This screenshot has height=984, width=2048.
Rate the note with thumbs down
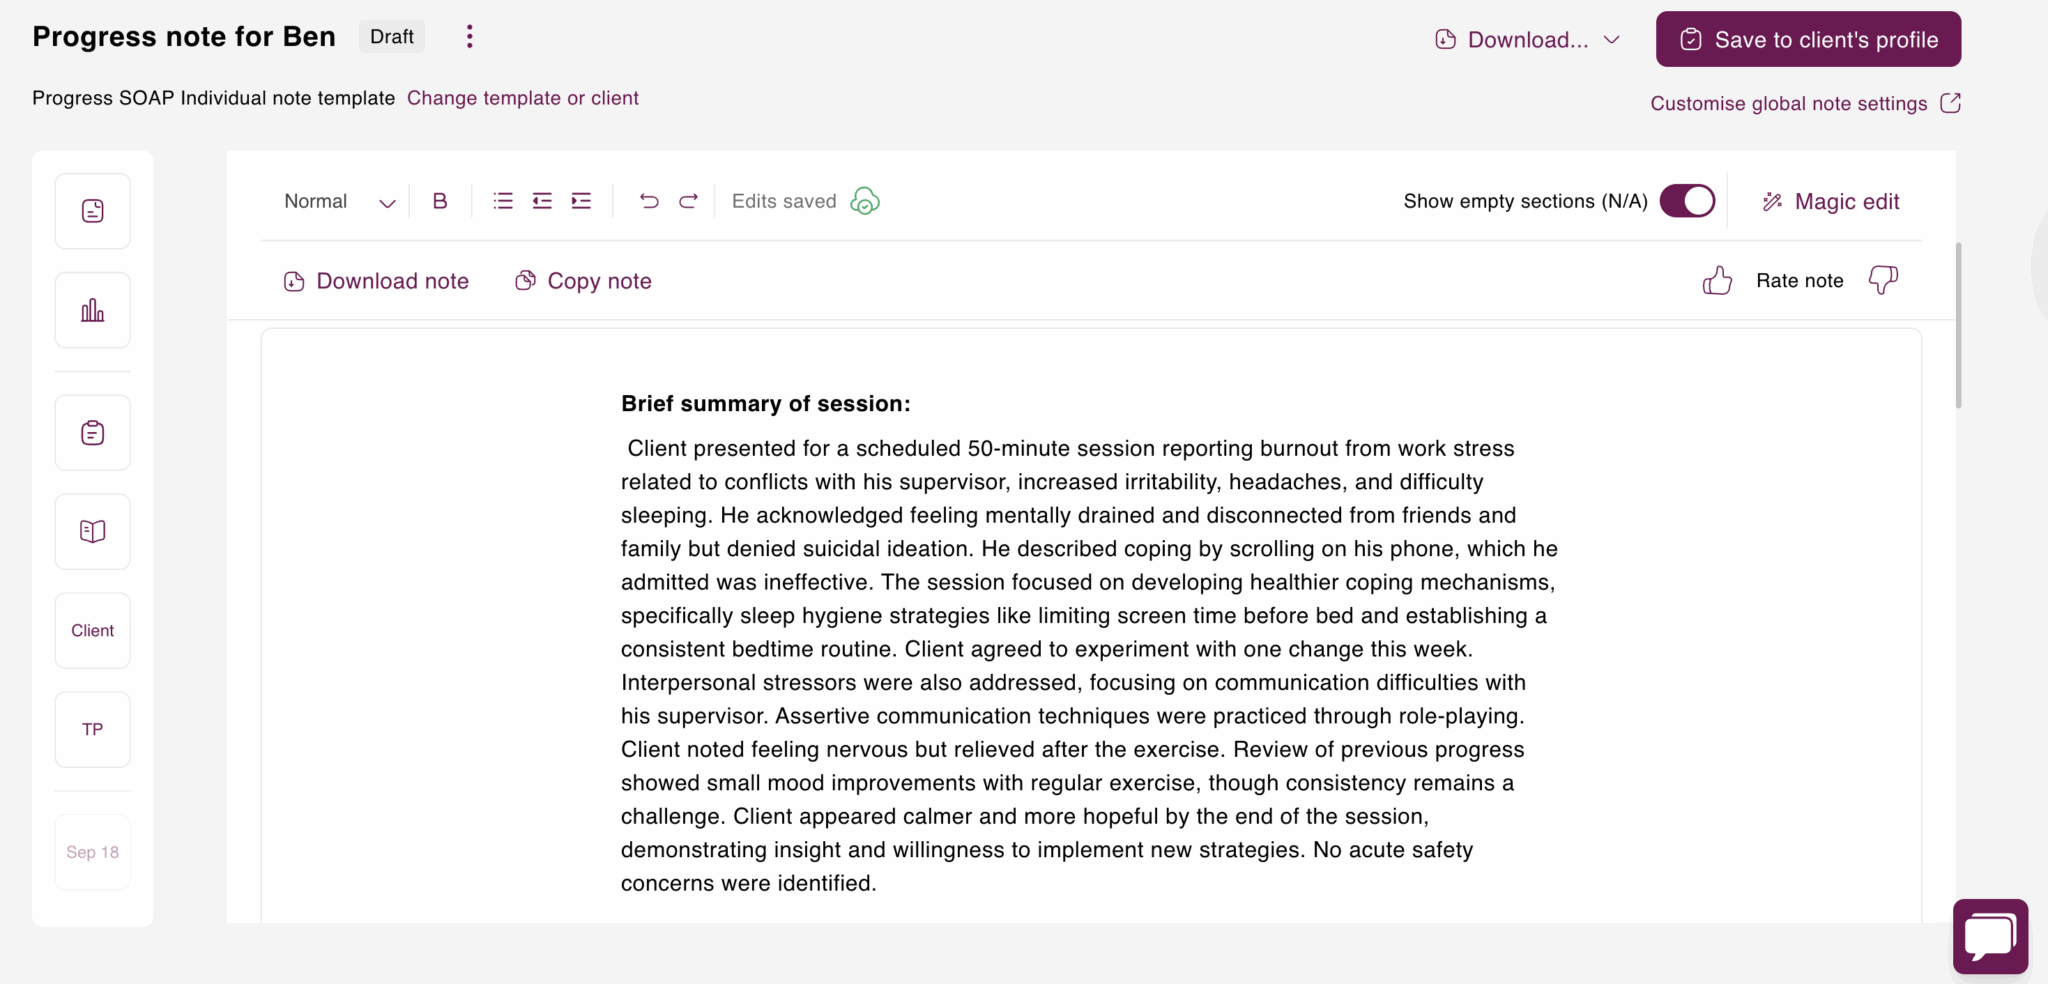(1883, 280)
